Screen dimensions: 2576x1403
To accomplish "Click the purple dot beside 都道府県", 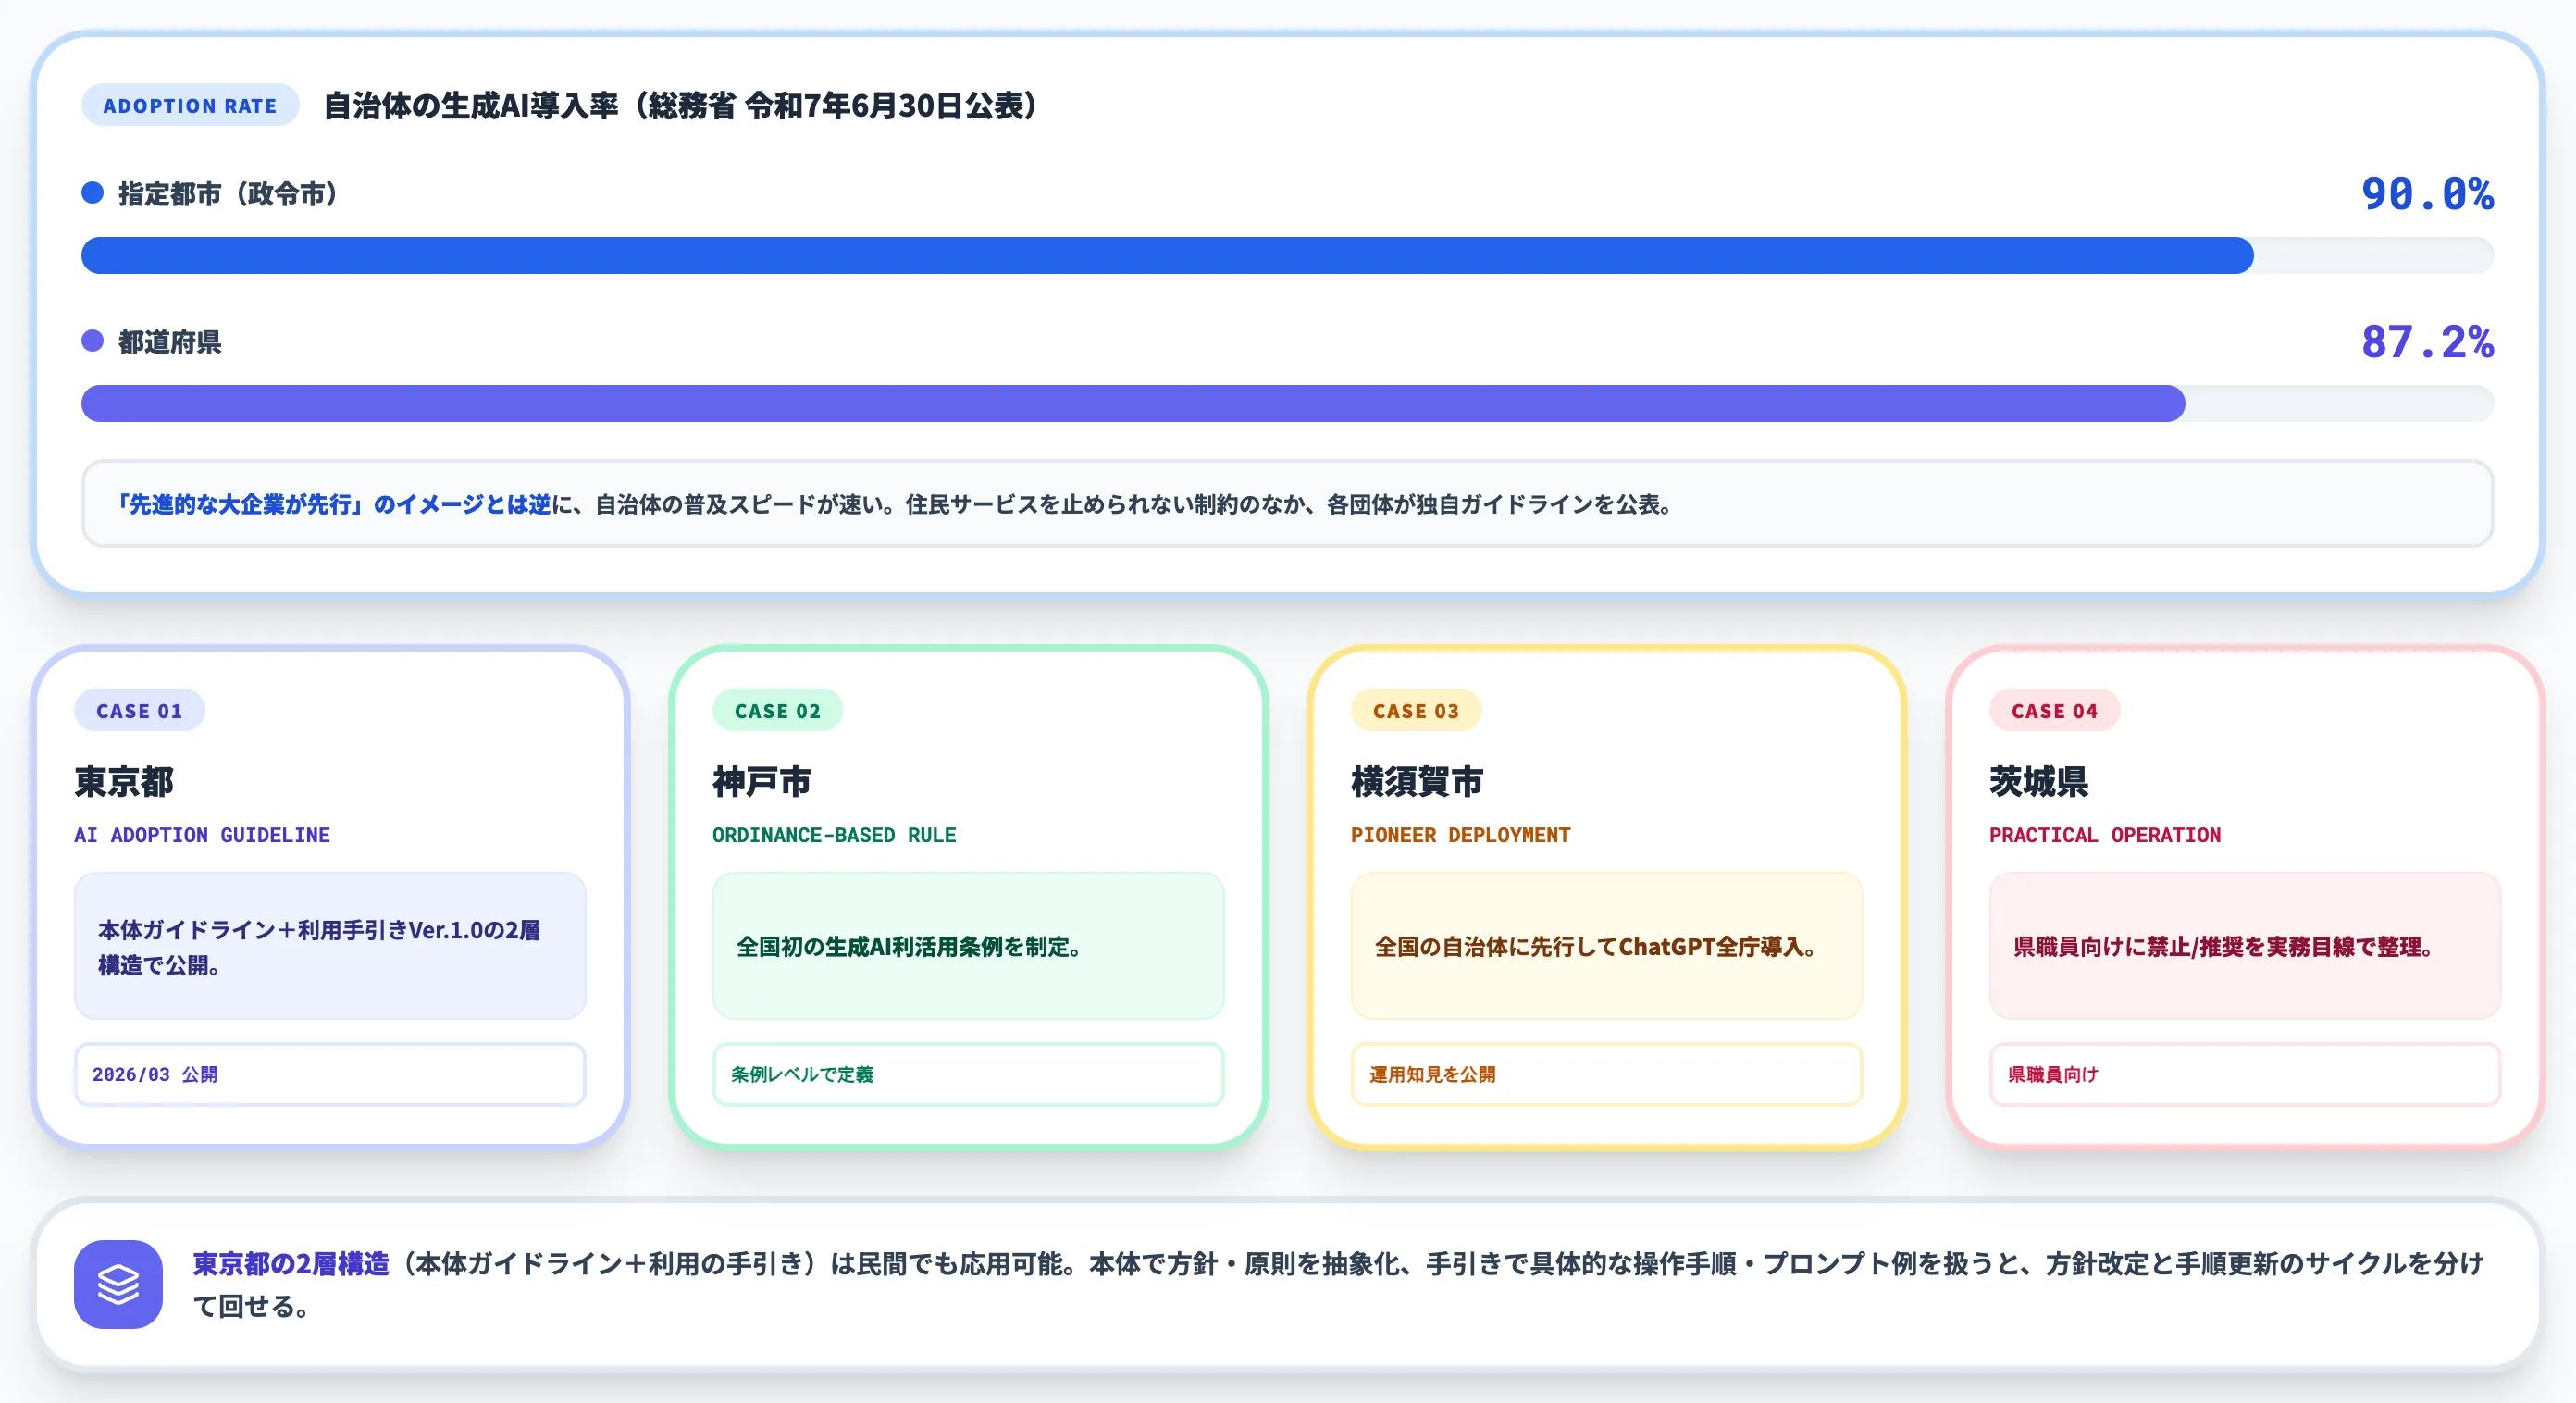I will (x=92, y=341).
